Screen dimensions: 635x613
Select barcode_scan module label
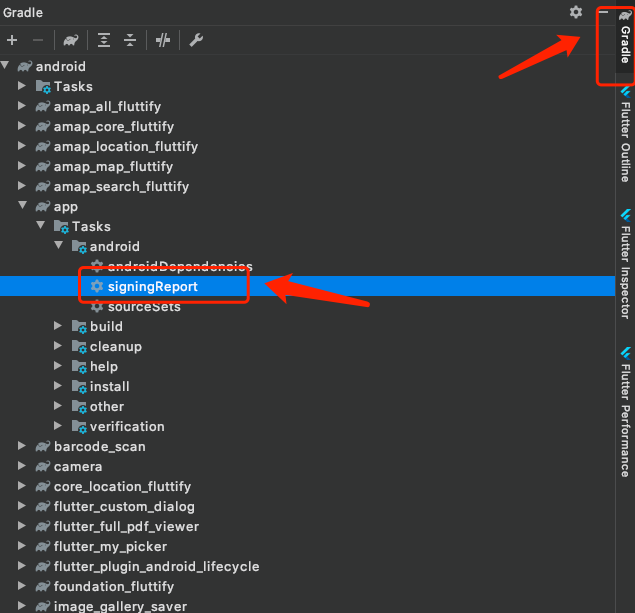pos(100,447)
